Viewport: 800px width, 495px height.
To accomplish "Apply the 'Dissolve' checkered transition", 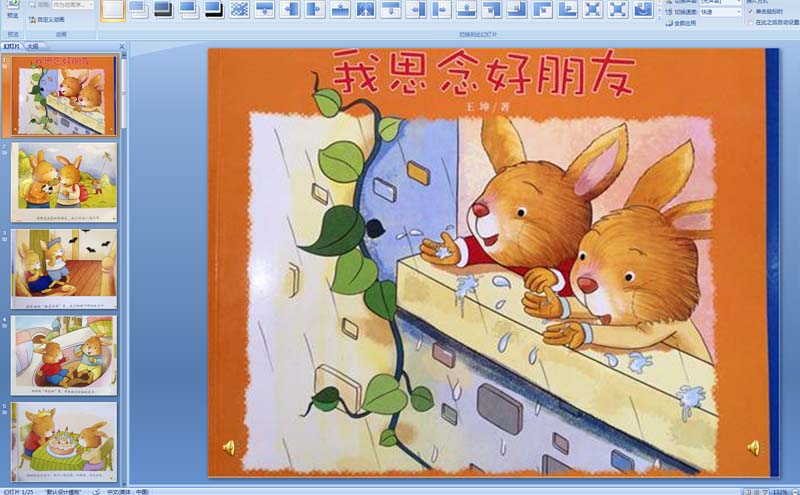I will [x=239, y=9].
